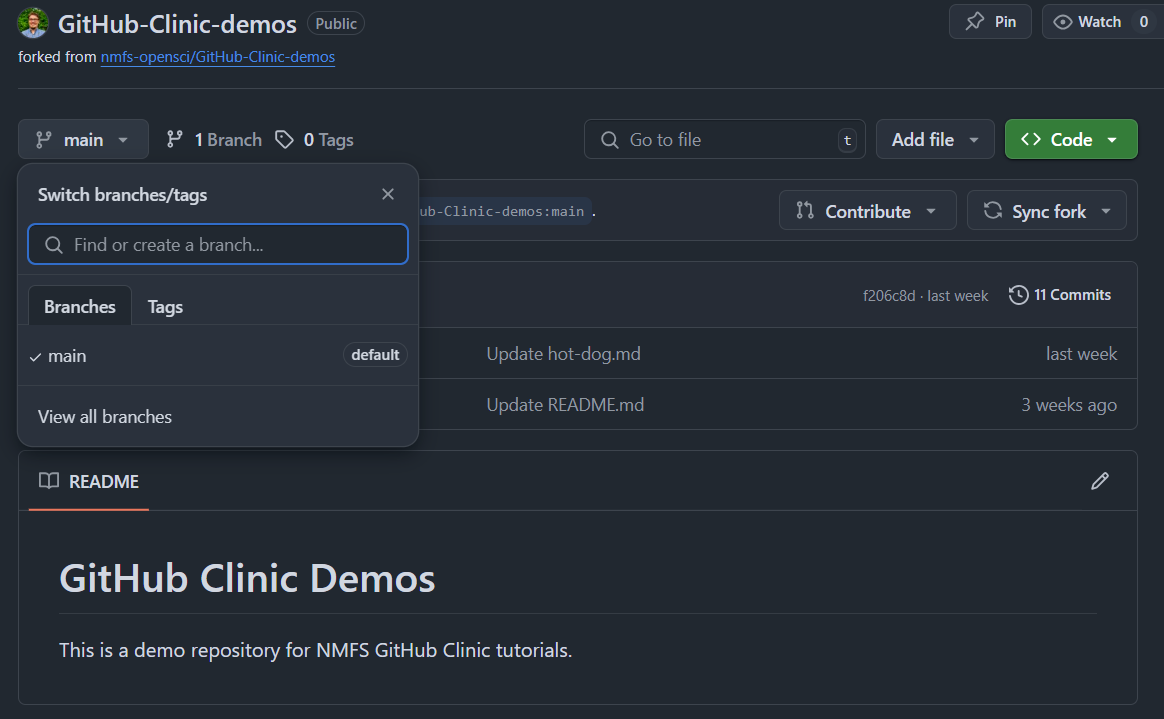The height and width of the screenshot is (719, 1164).
Task: Click the Find or create a branch field
Action: point(218,244)
